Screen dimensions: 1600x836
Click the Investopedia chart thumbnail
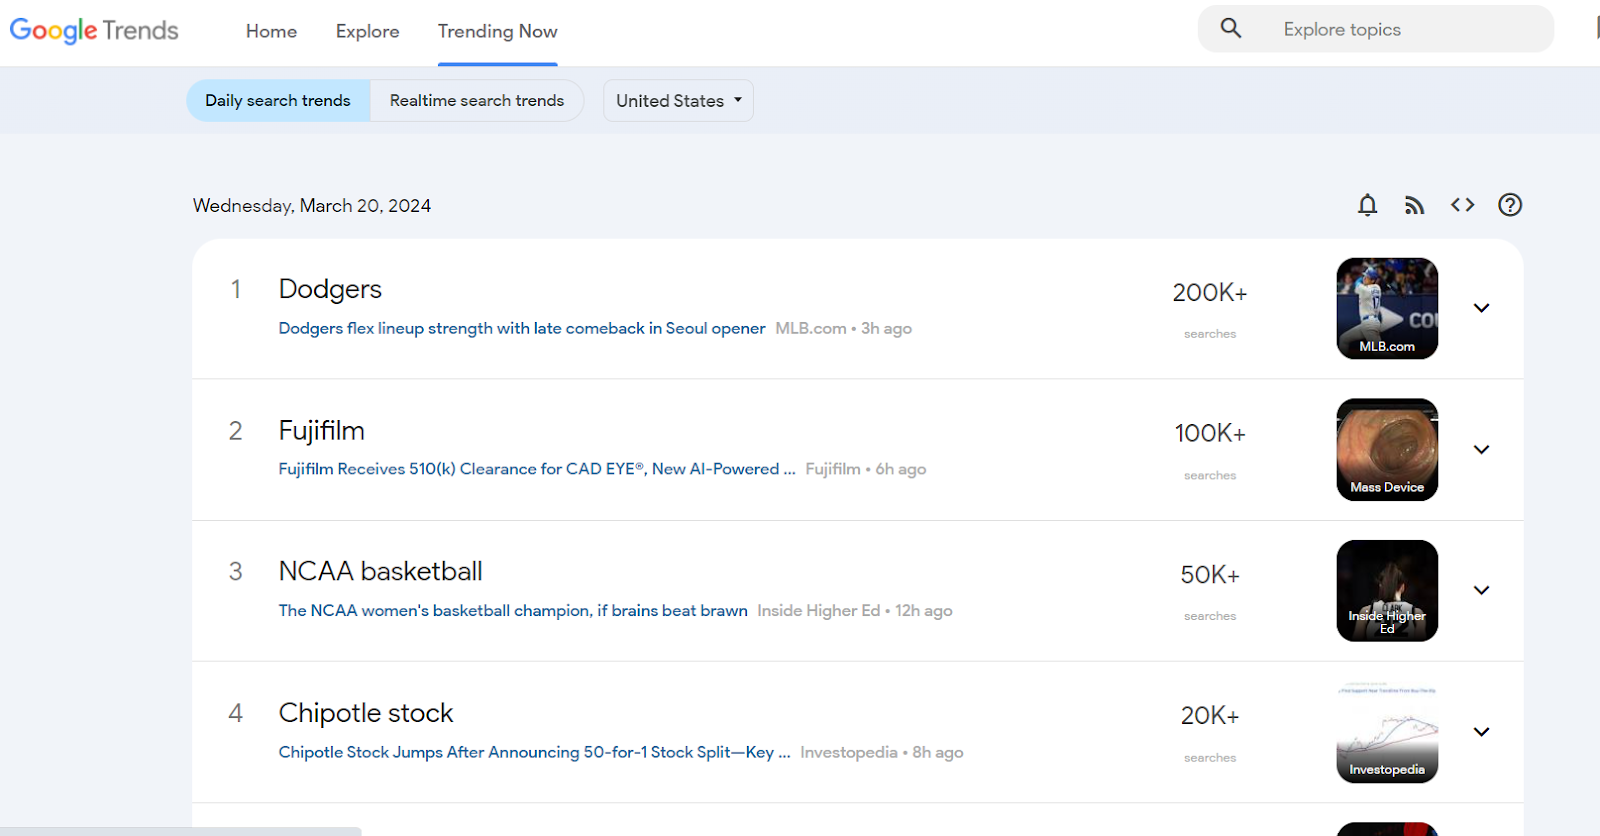1387,732
